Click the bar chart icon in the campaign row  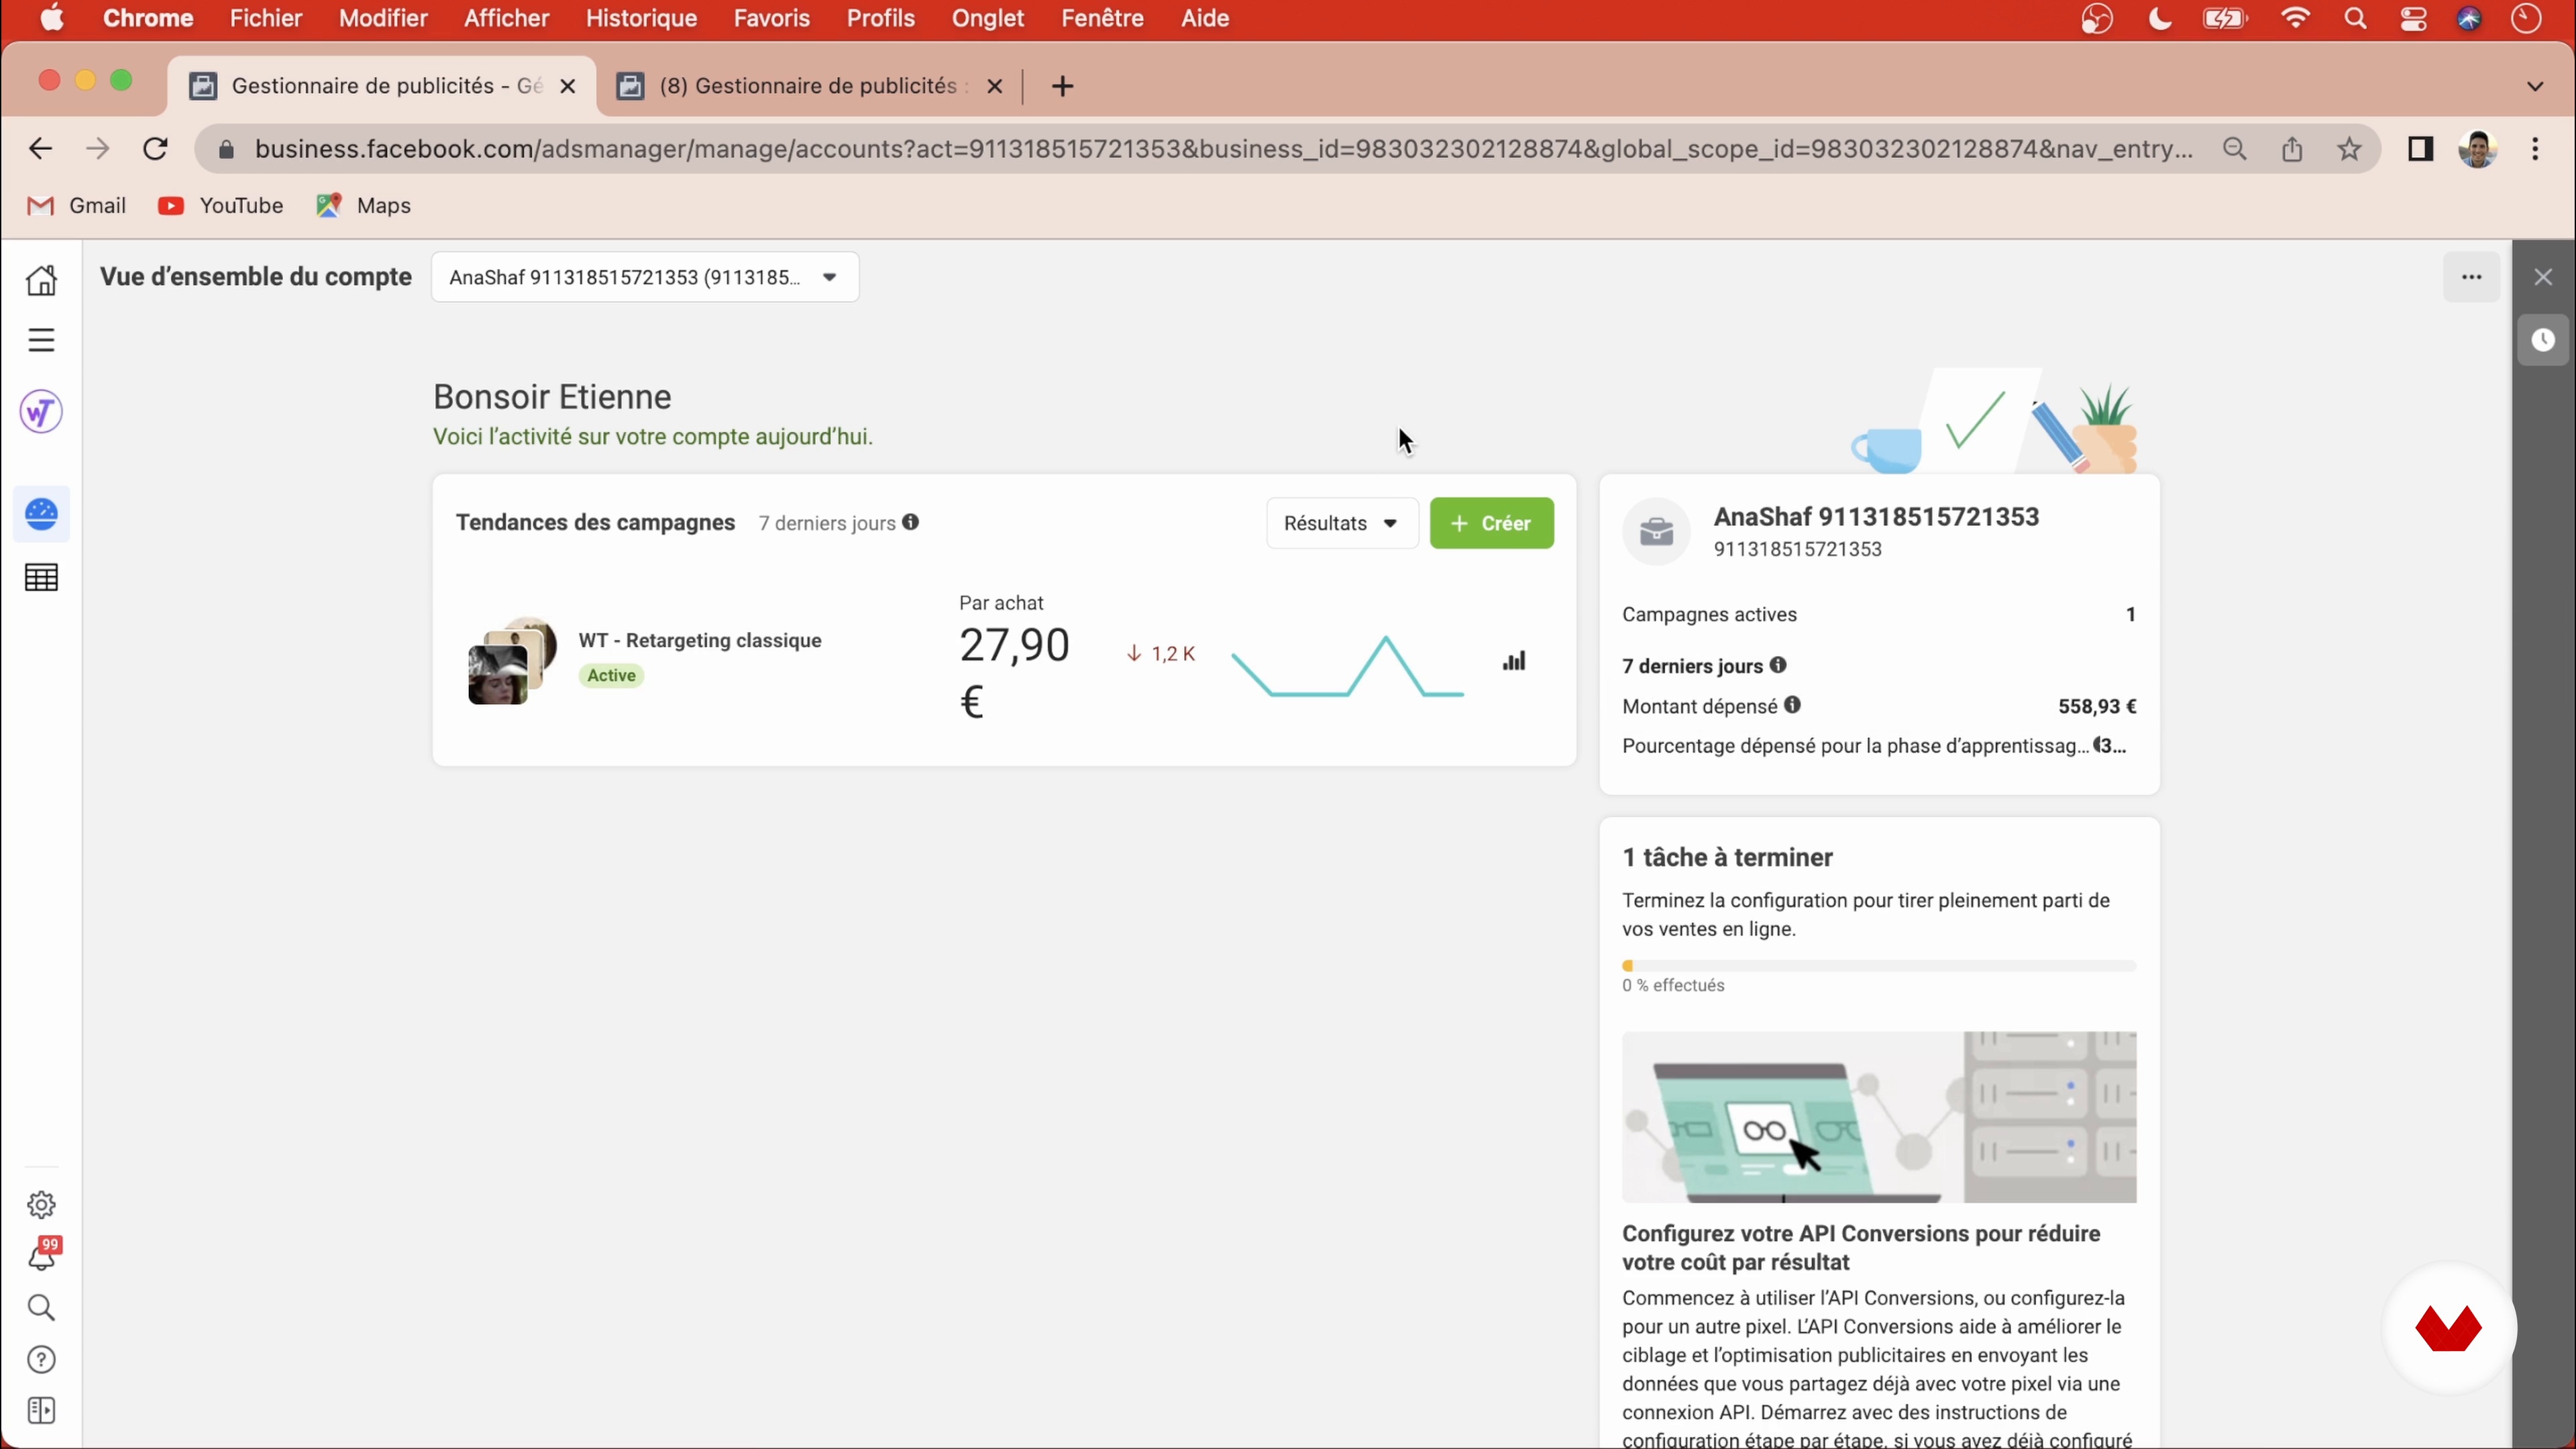(1515, 661)
